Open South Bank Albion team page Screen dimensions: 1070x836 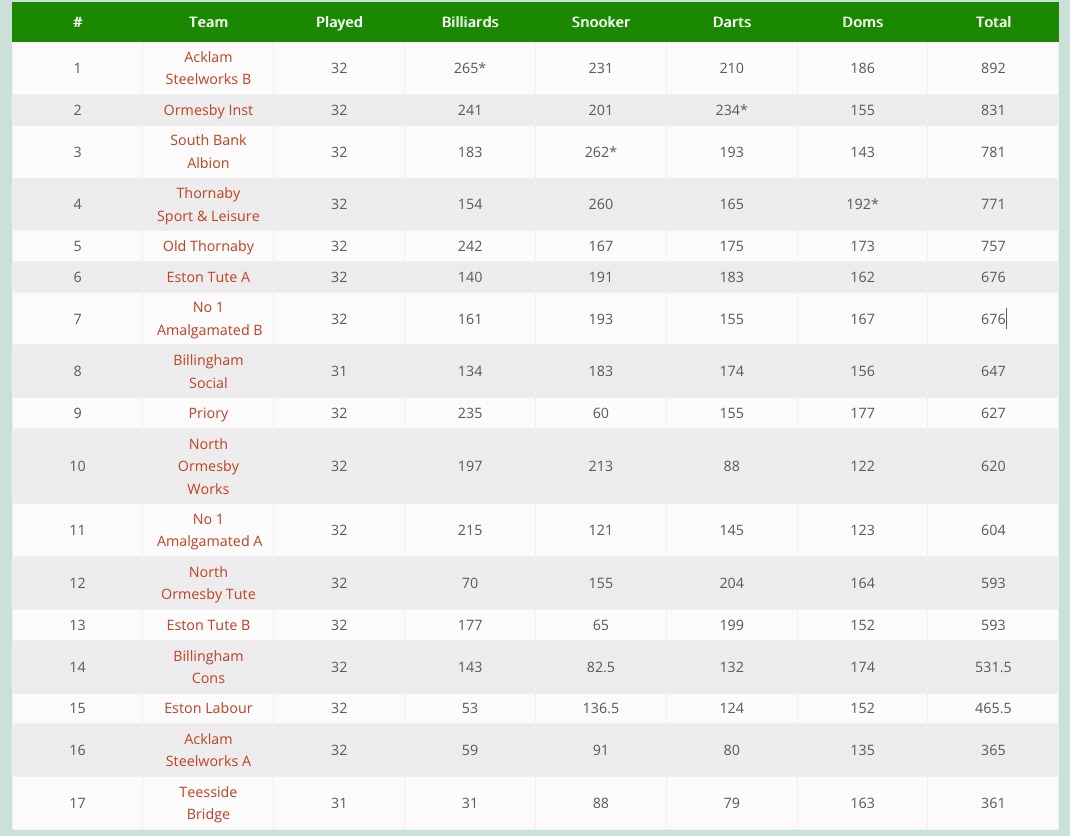point(208,152)
